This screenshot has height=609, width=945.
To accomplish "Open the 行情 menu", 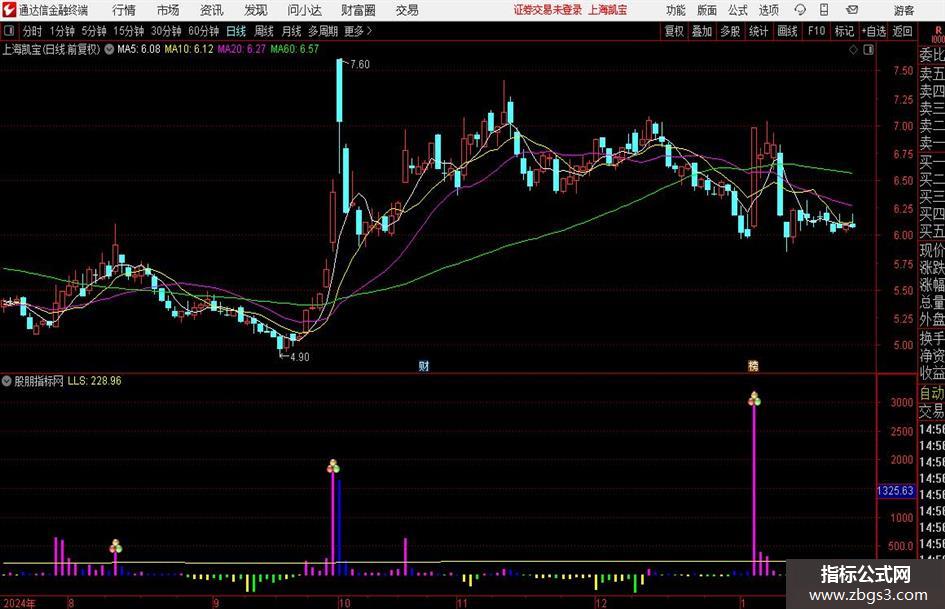I will tap(124, 10).
